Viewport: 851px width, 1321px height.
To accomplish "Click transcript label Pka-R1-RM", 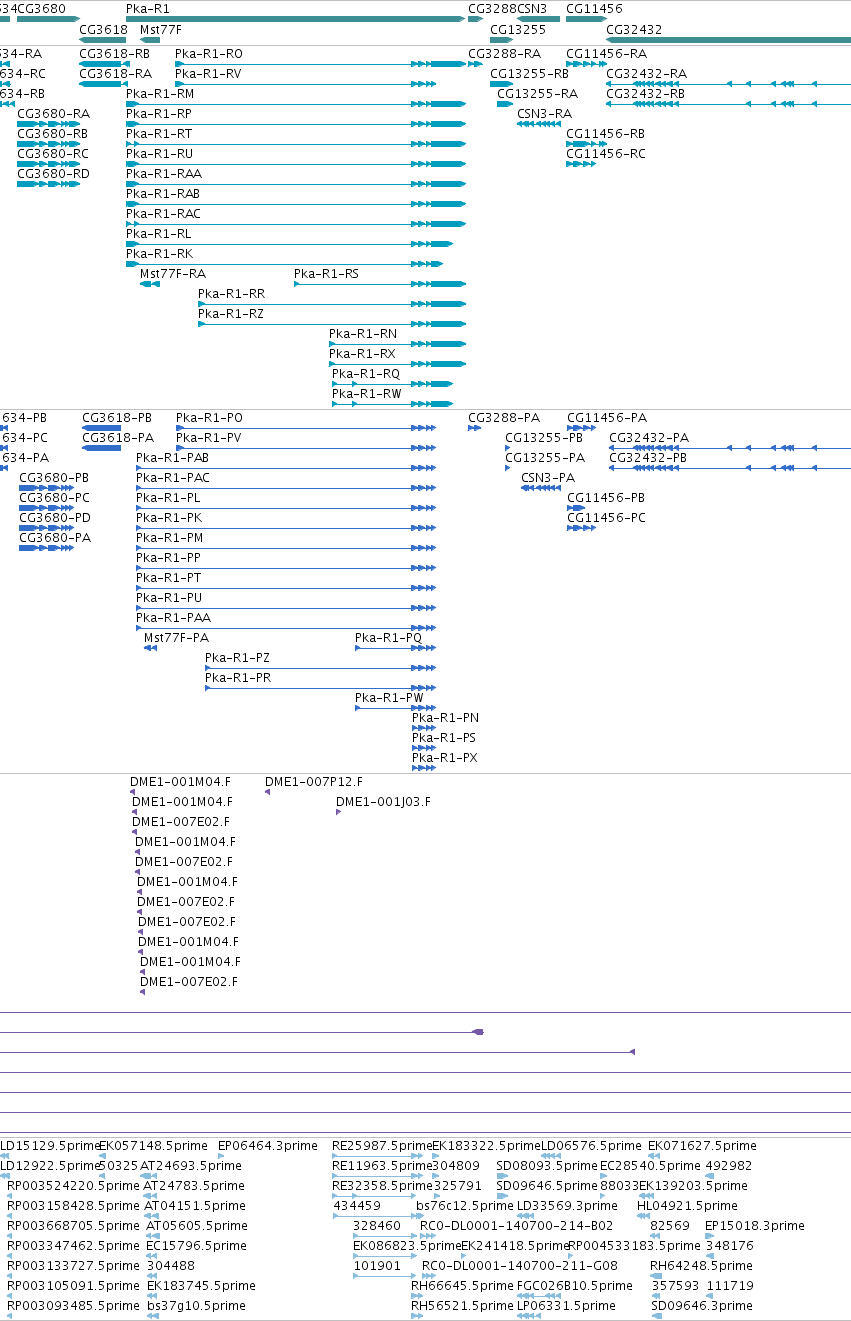I will 160,94.
